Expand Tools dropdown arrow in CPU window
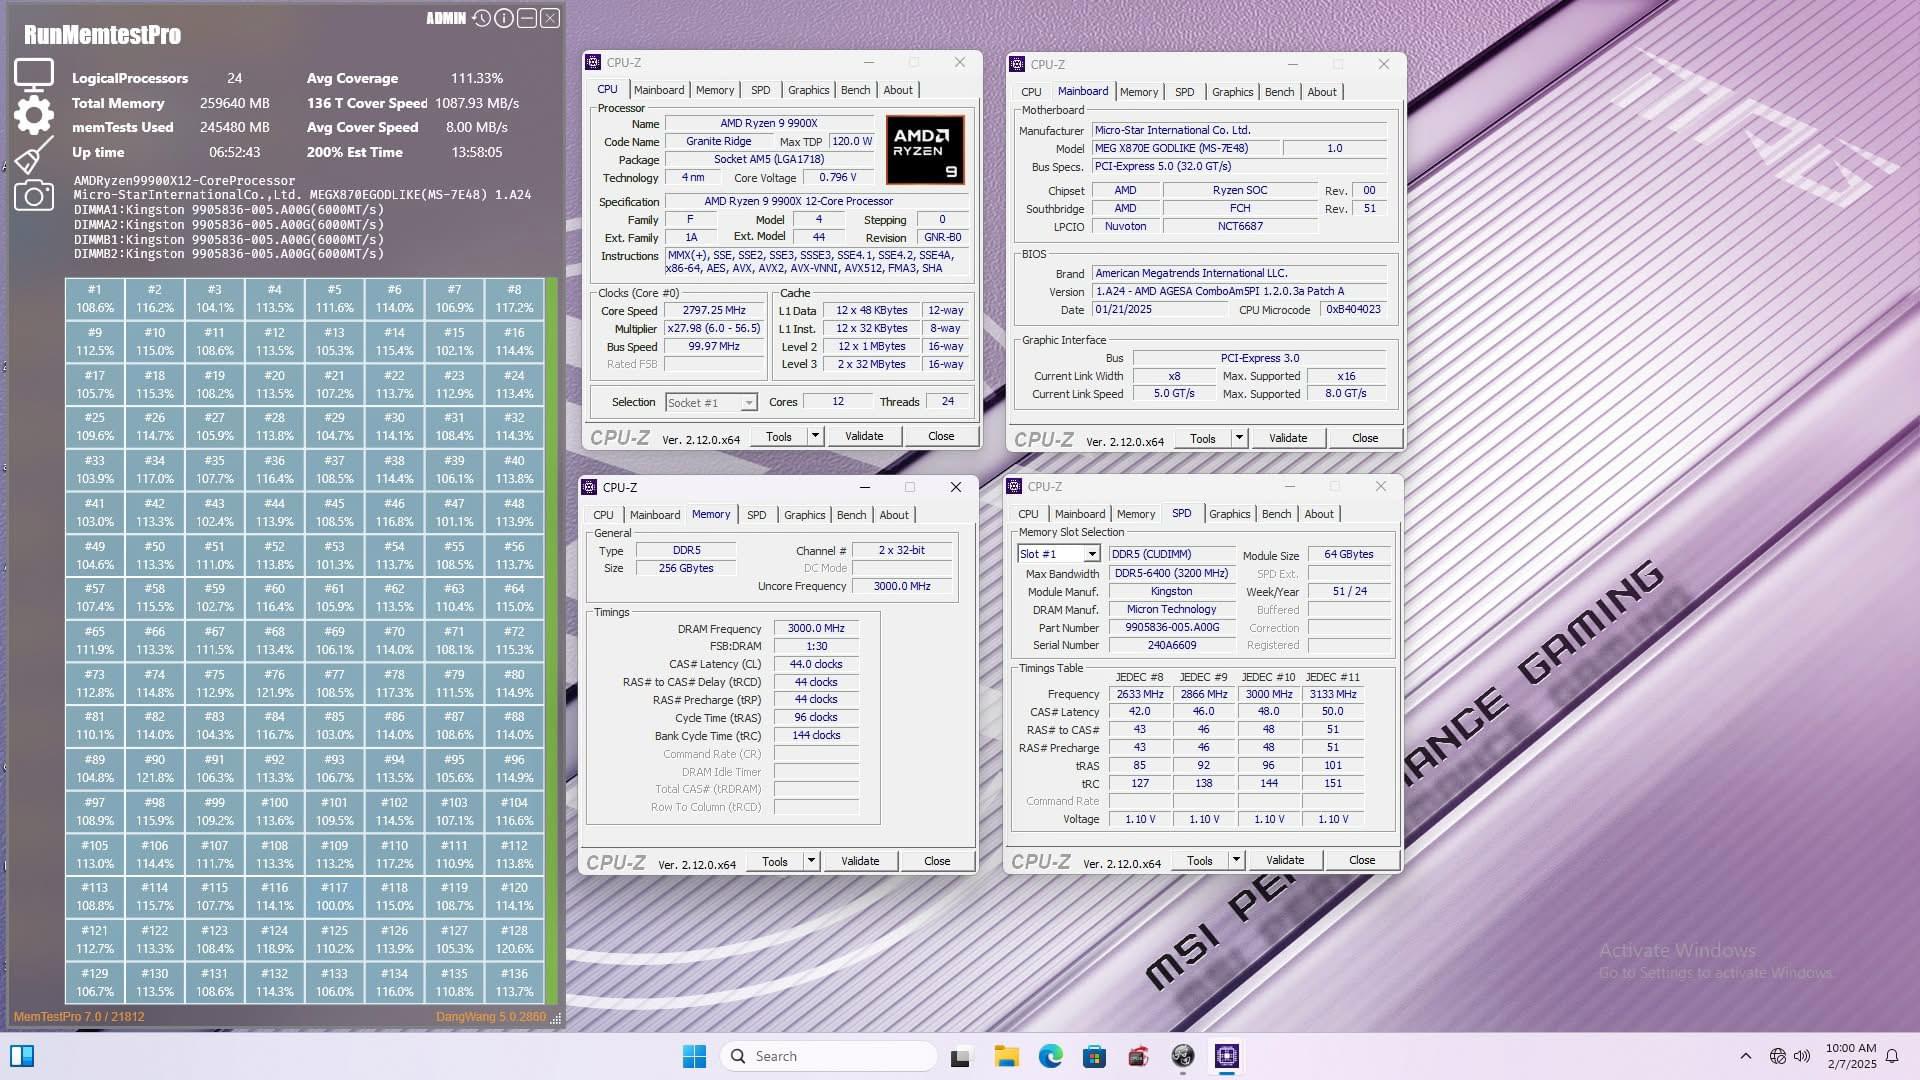 pos(815,436)
